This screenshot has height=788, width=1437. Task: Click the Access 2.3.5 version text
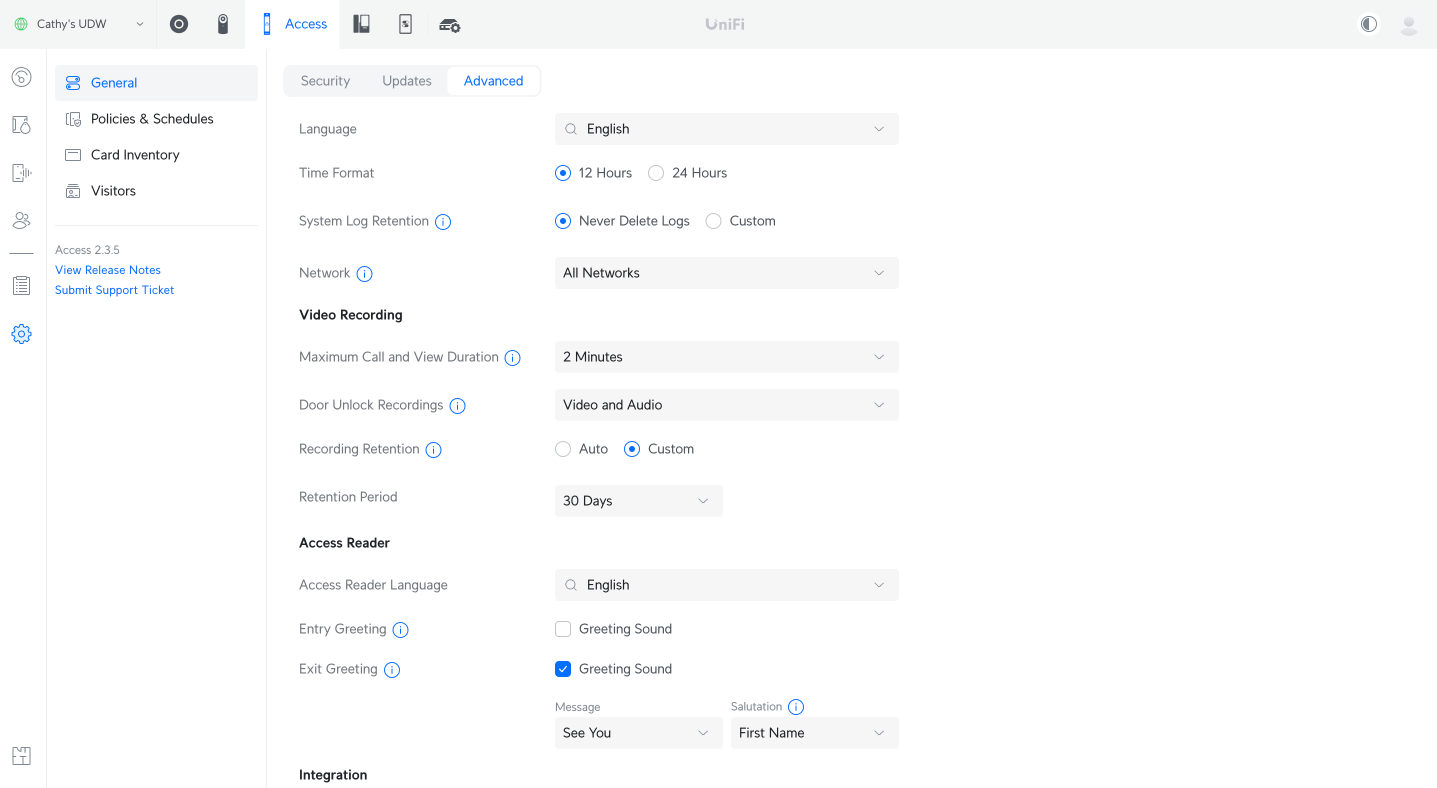pos(87,250)
